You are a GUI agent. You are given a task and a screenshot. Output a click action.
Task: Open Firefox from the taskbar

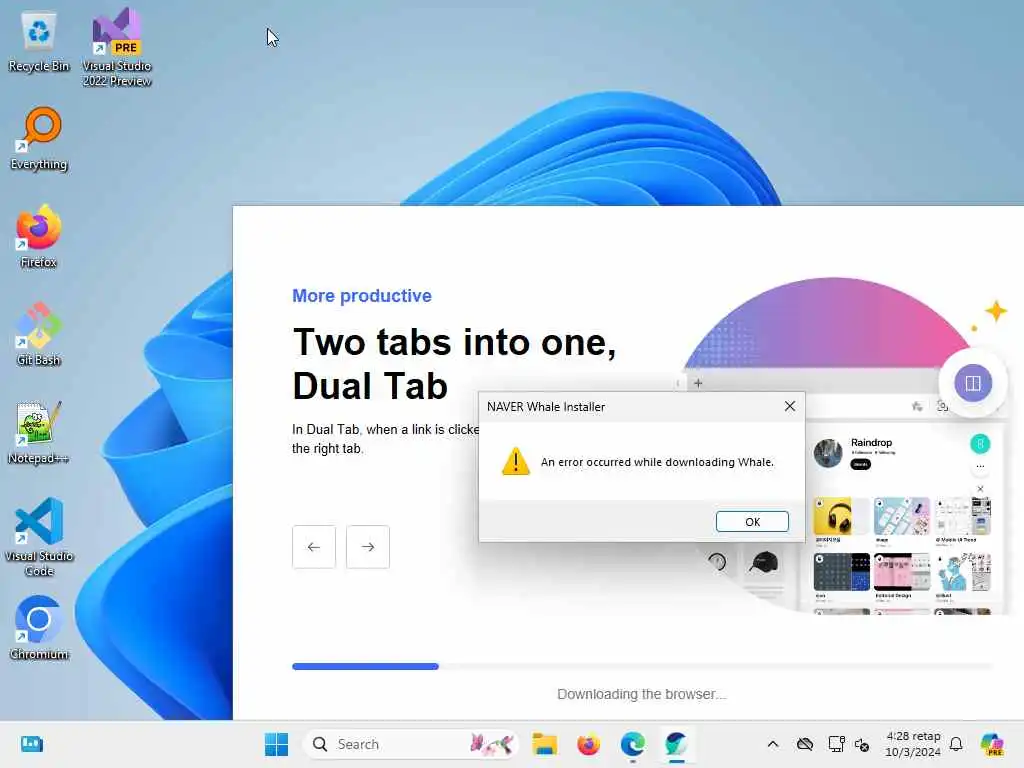click(588, 744)
